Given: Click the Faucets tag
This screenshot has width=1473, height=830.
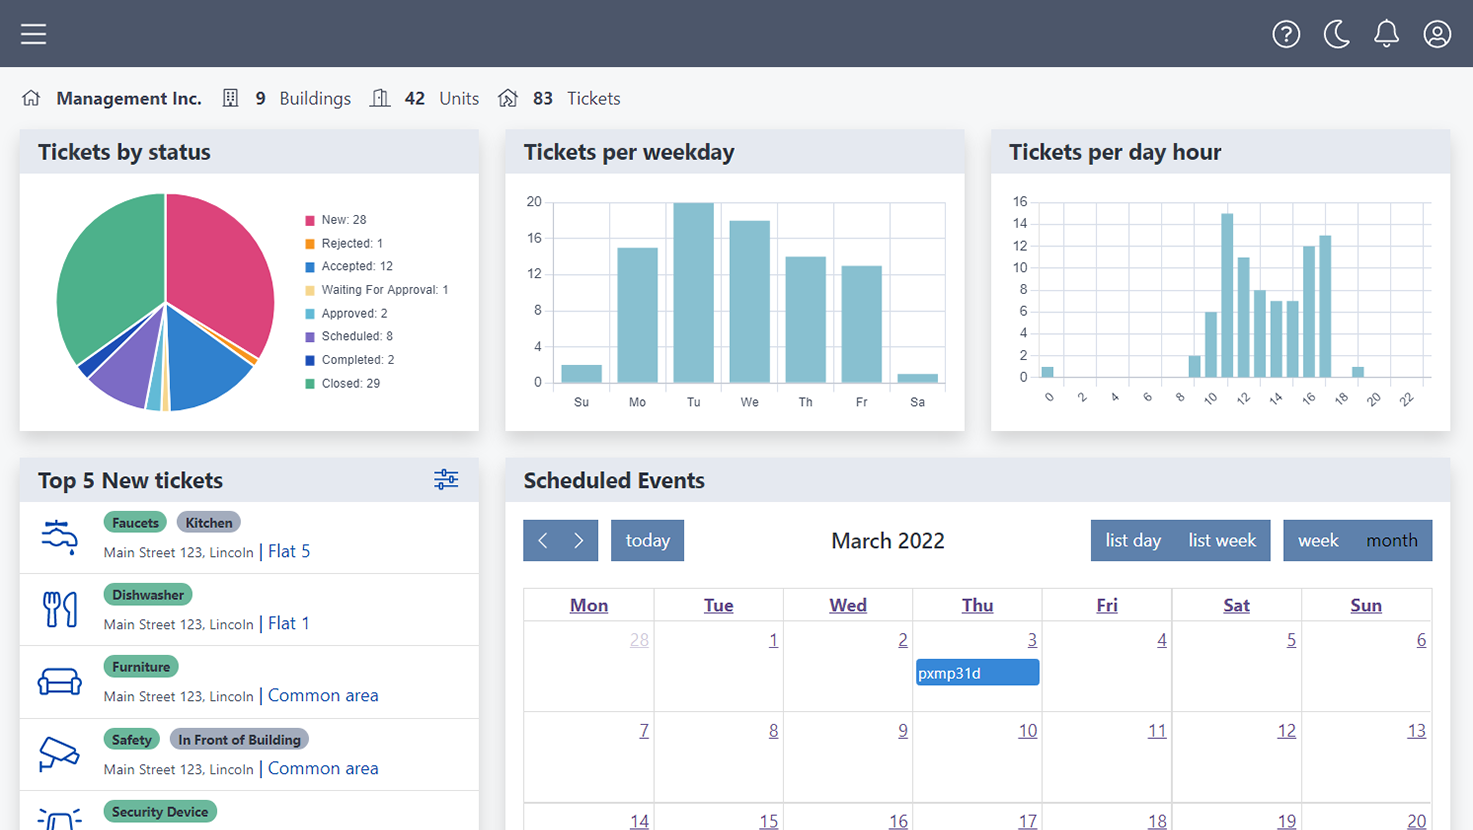Looking at the screenshot, I should pyautogui.click(x=135, y=522).
